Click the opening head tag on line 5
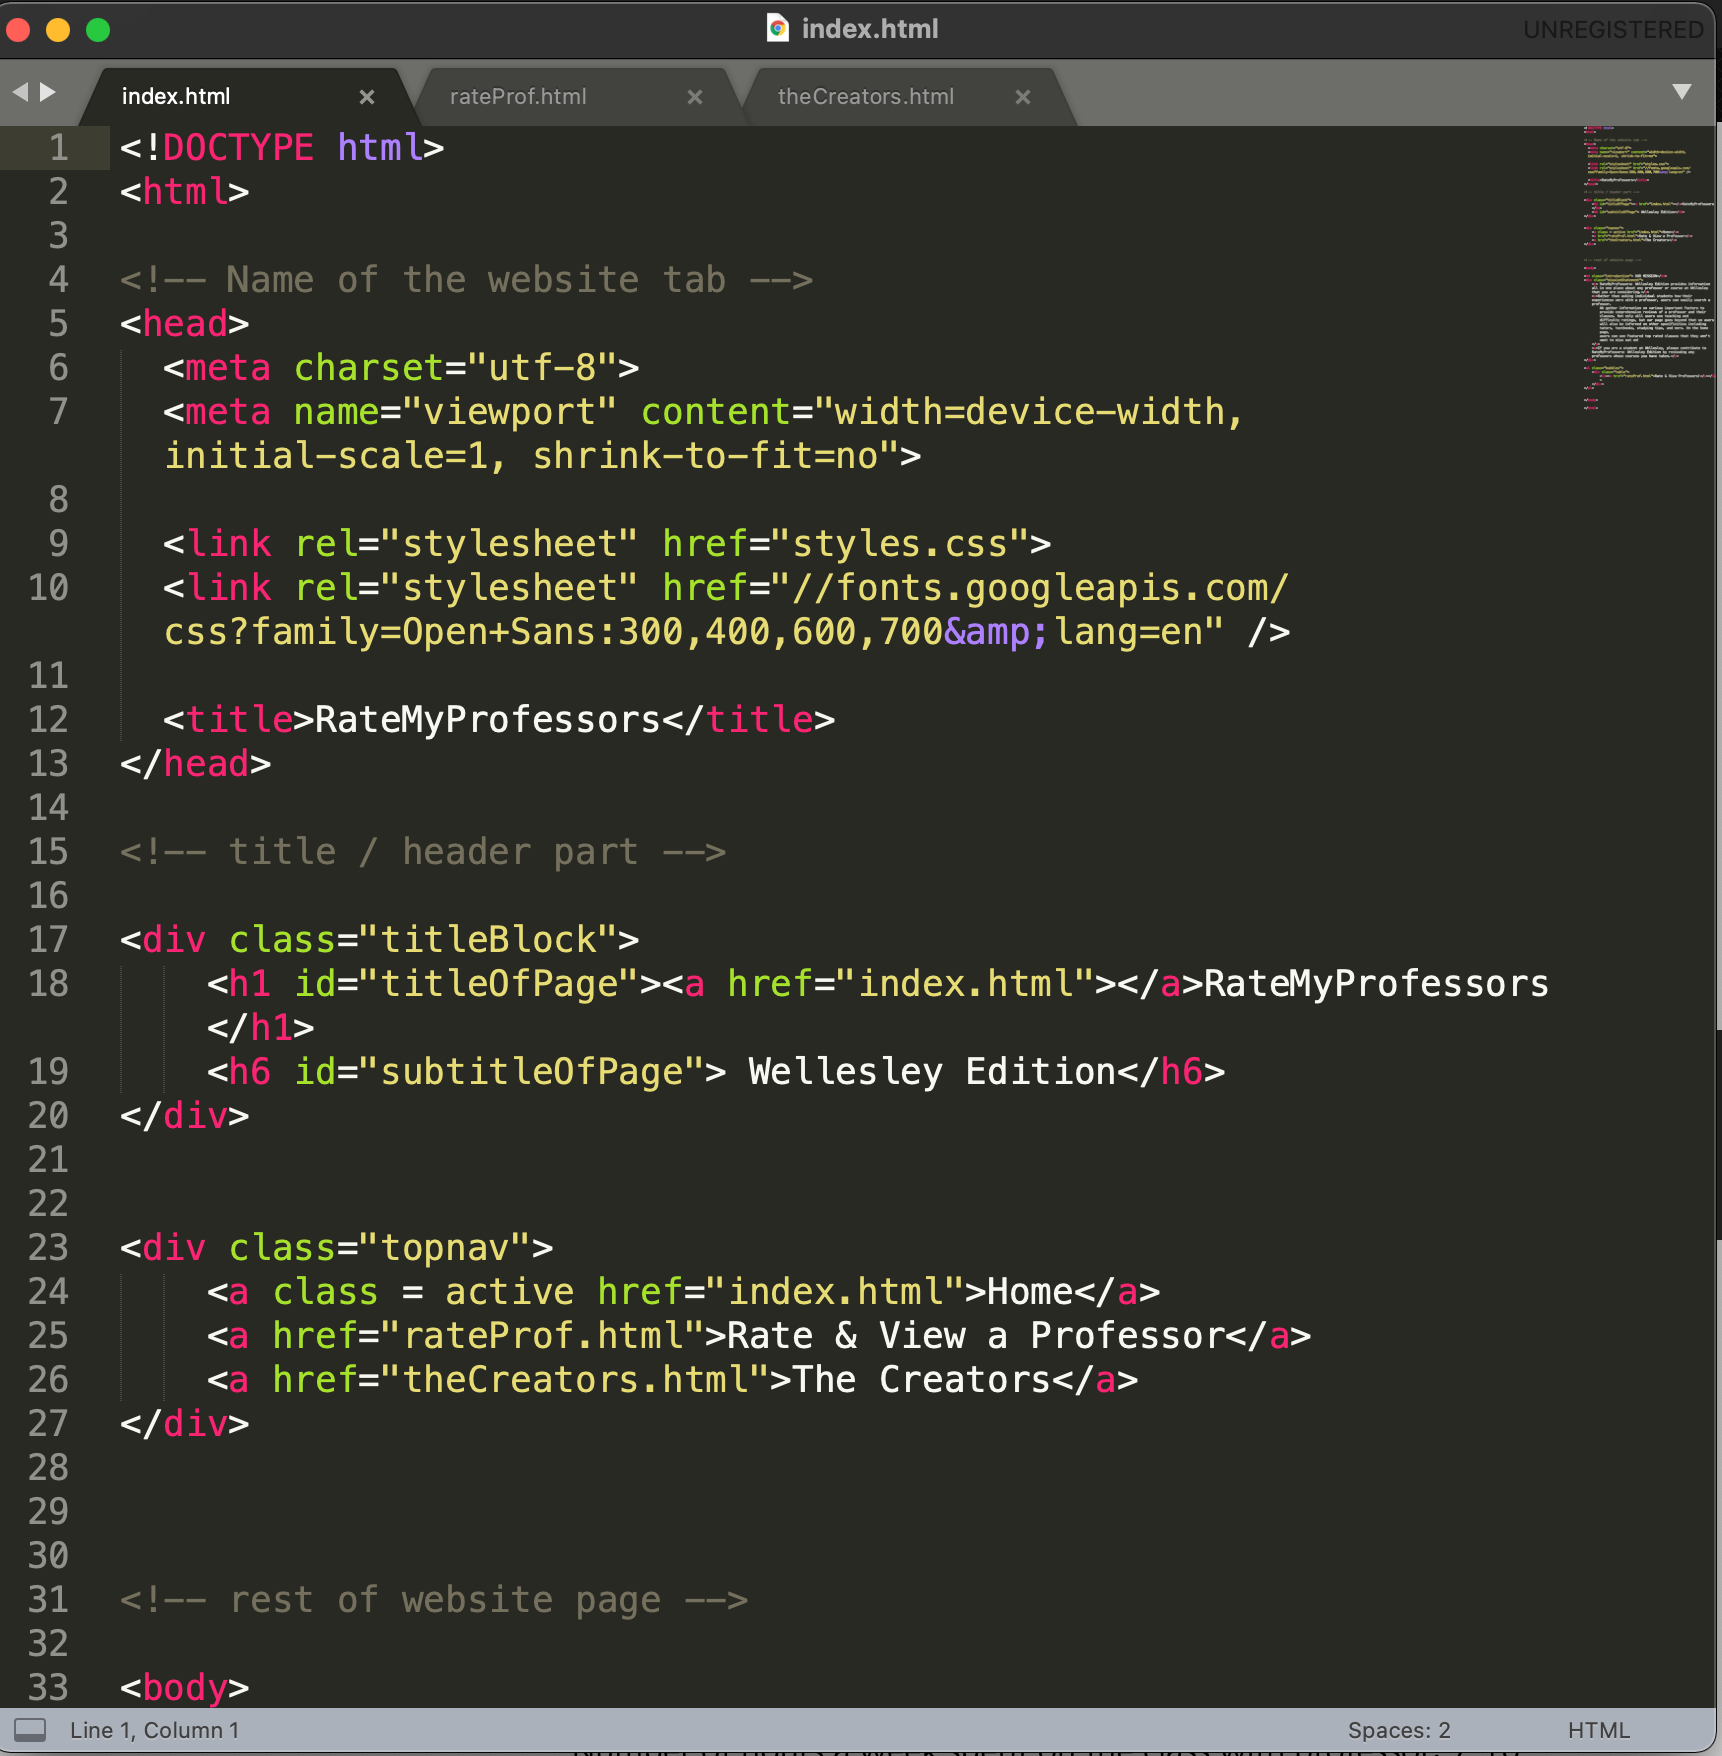Screen dimensions: 1722x1756 [185, 324]
